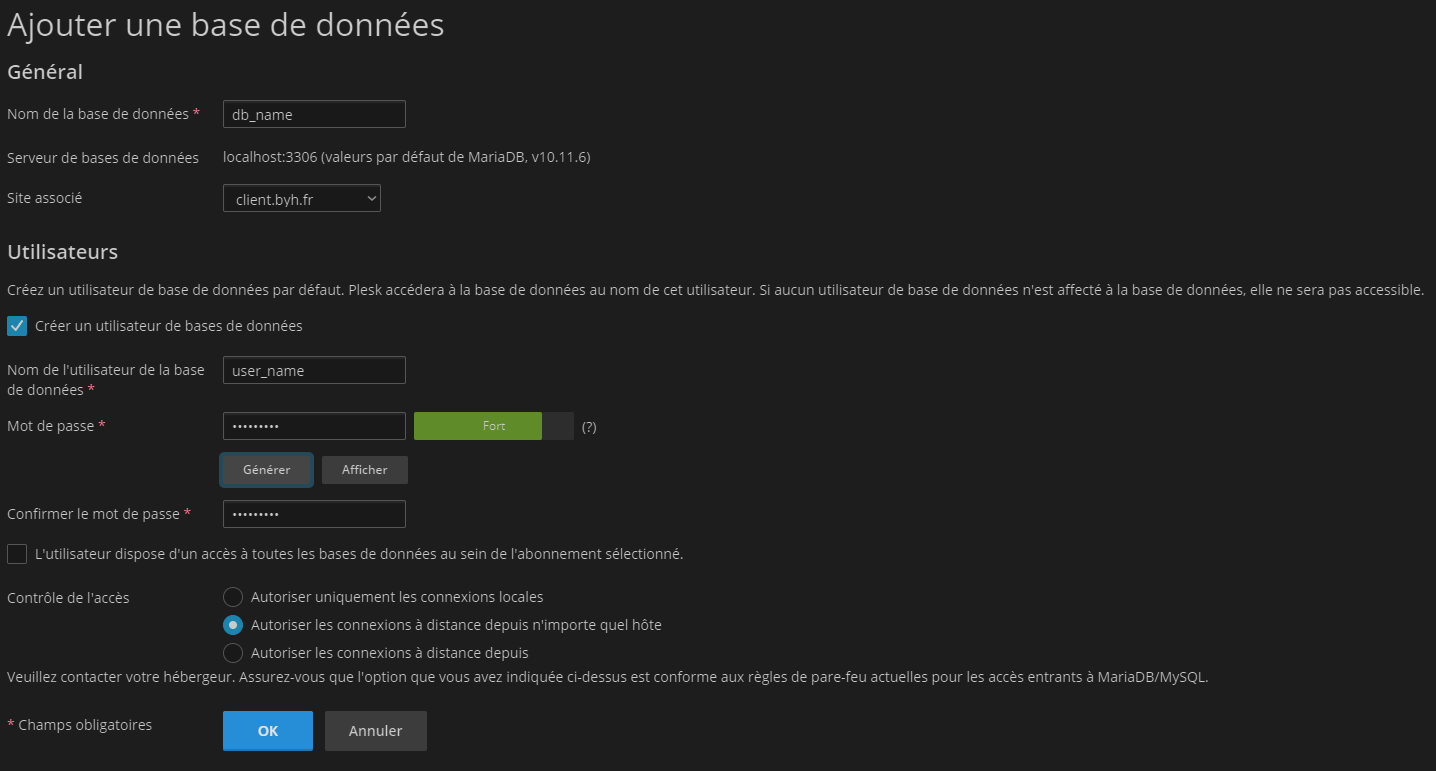The height and width of the screenshot is (771, 1436).
Task: Click the user_name input field
Action: [313, 370]
